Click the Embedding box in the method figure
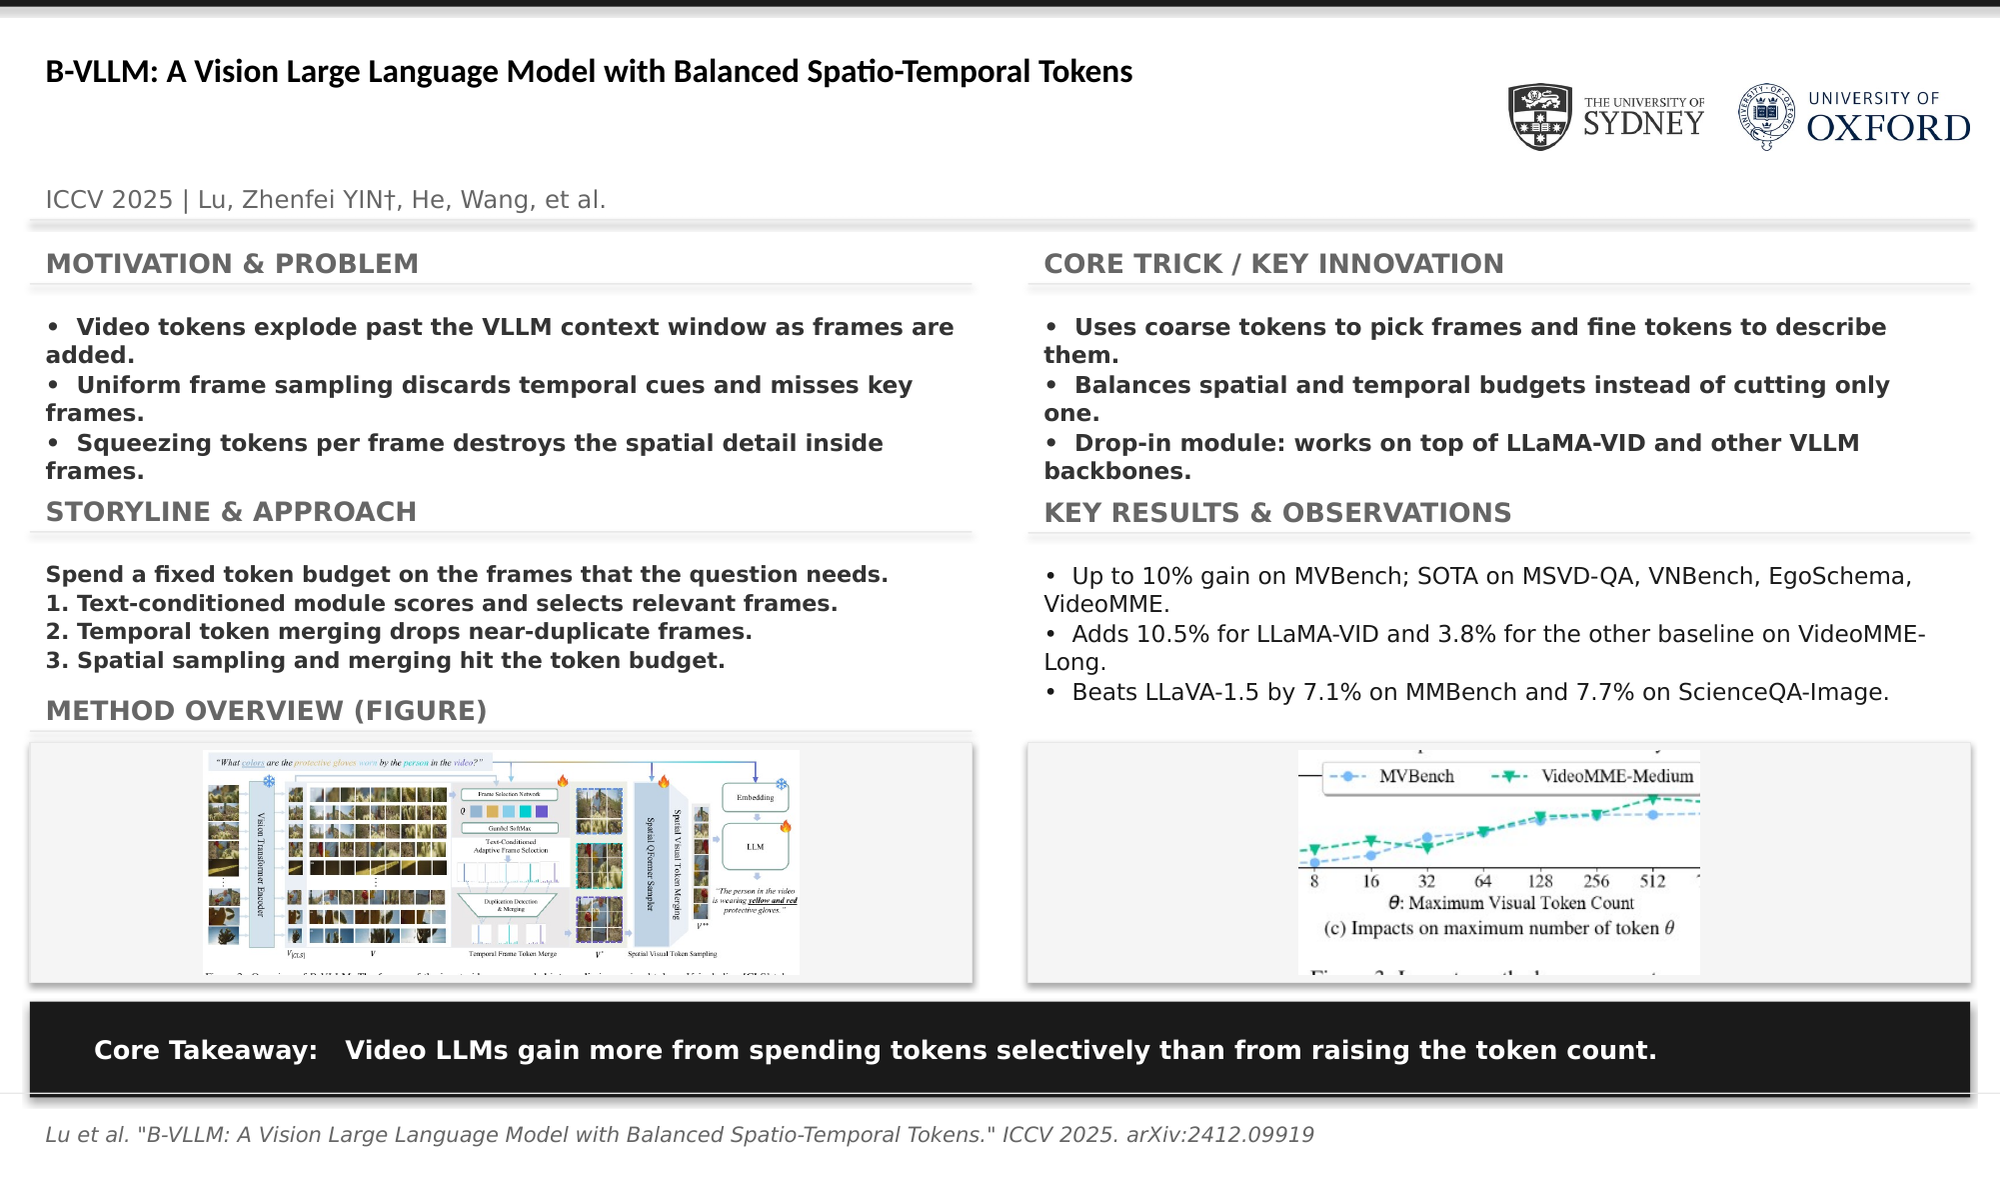The image size is (2000, 1200). [x=755, y=797]
